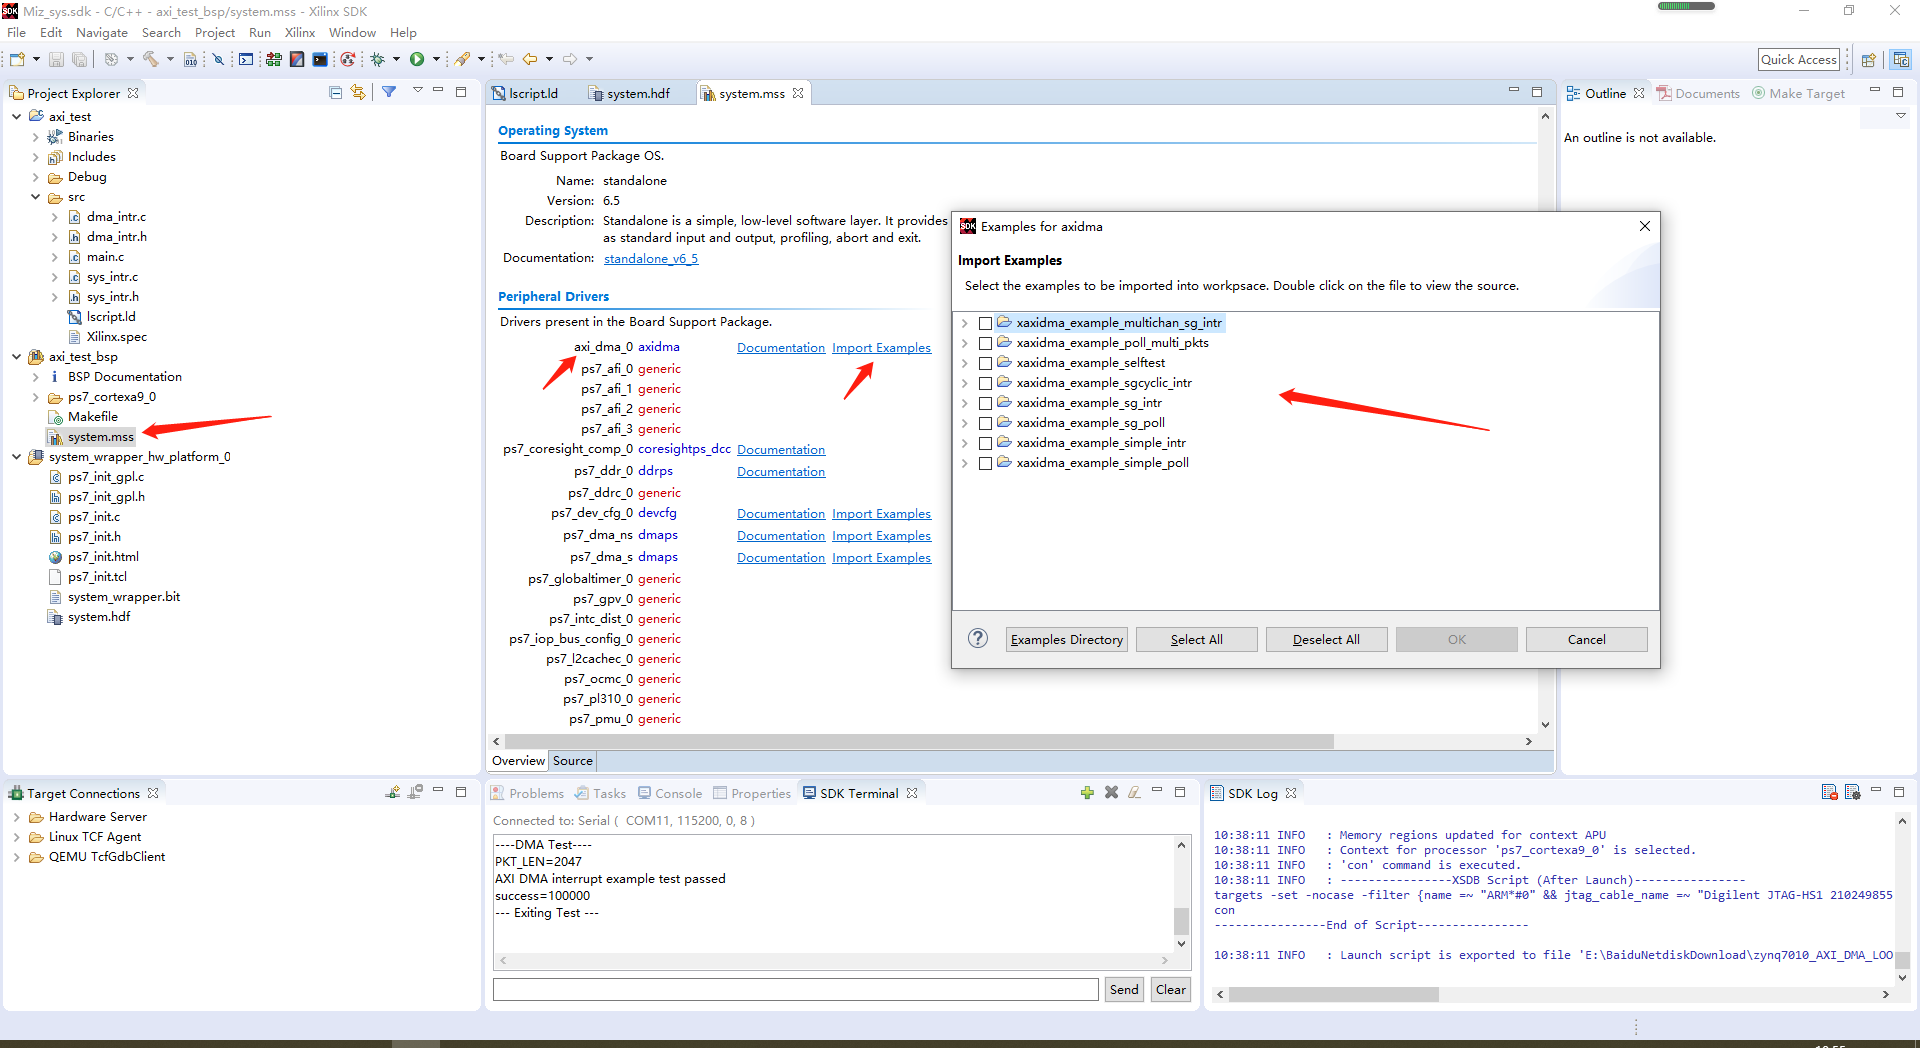Viewport: 1920px width, 1048px height.
Task: Click the Save icon in the toolbar
Action: click(x=56, y=60)
